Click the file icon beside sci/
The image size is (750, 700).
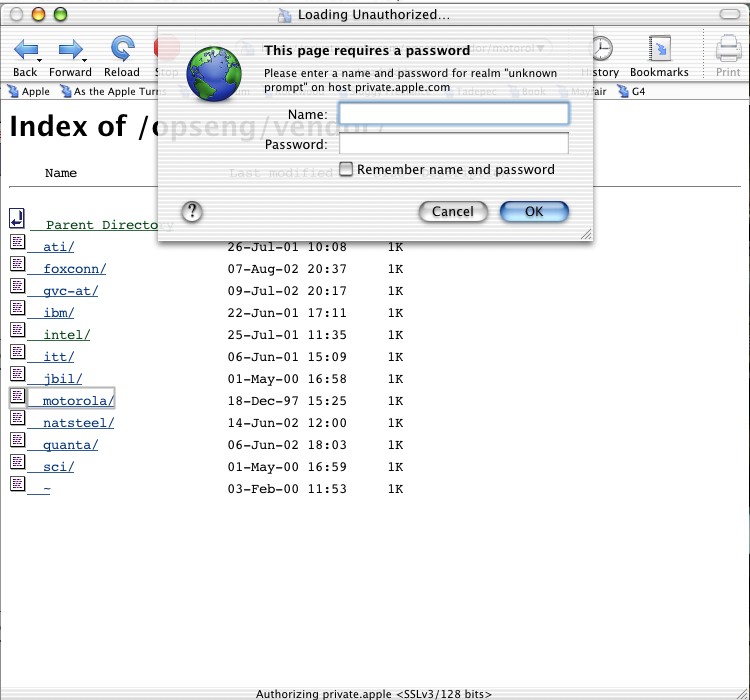point(18,462)
